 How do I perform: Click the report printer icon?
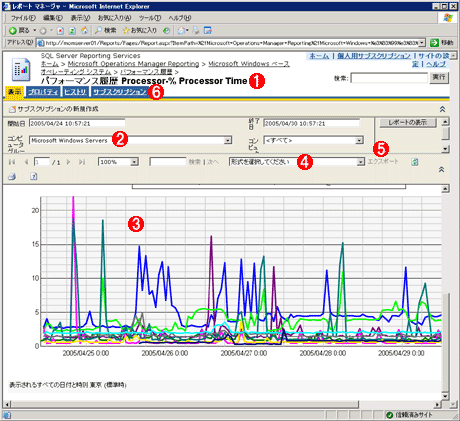[x=12, y=176]
